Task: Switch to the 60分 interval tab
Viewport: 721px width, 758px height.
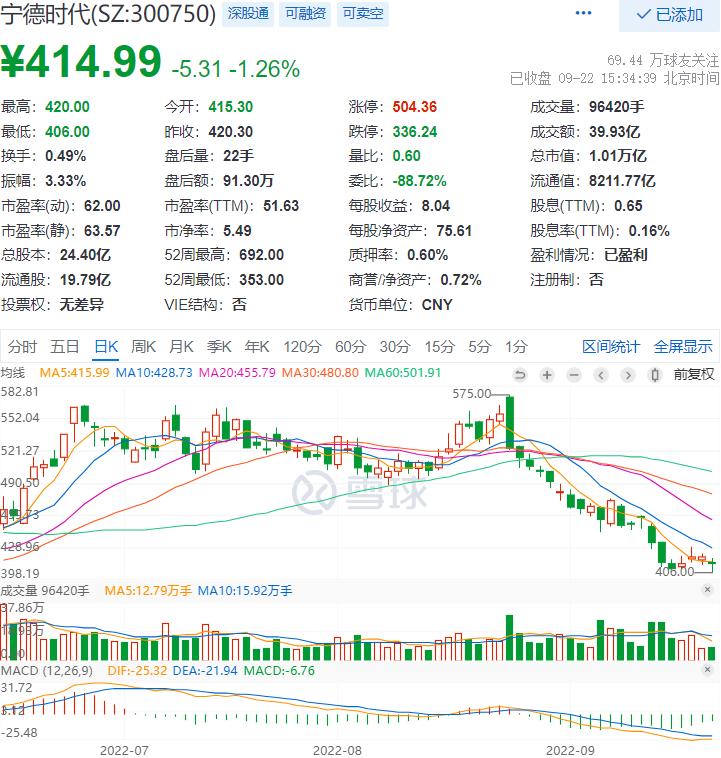Action: point(351,347)
